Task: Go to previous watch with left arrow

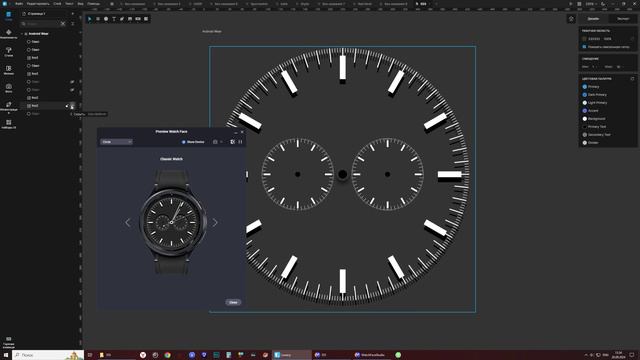Action: point(128,222)
